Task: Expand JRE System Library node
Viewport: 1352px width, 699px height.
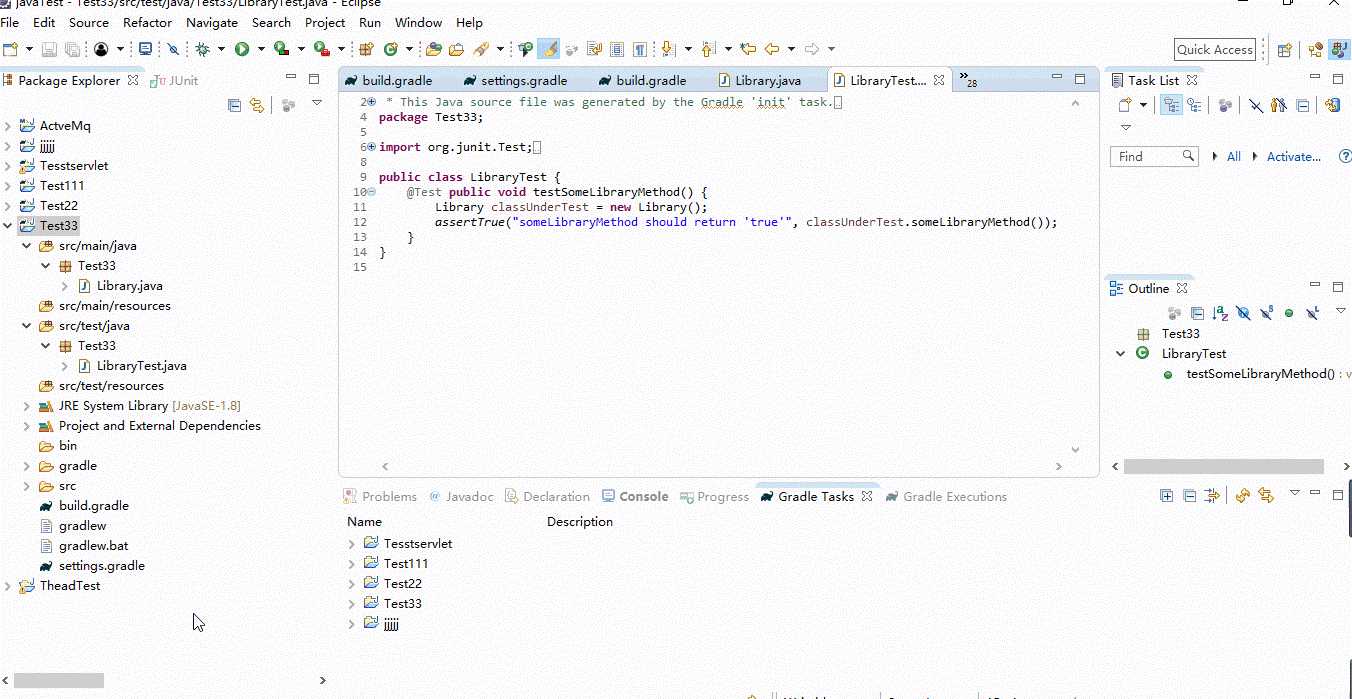Action: [27, 406]
